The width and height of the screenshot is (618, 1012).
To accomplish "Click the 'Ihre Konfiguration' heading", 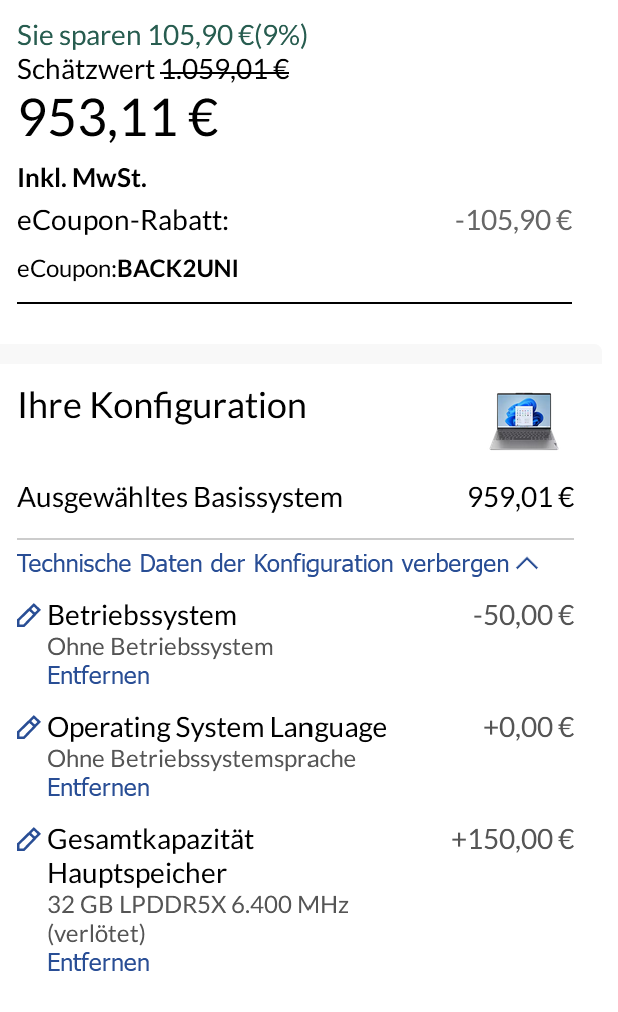I will pos(162,406).
